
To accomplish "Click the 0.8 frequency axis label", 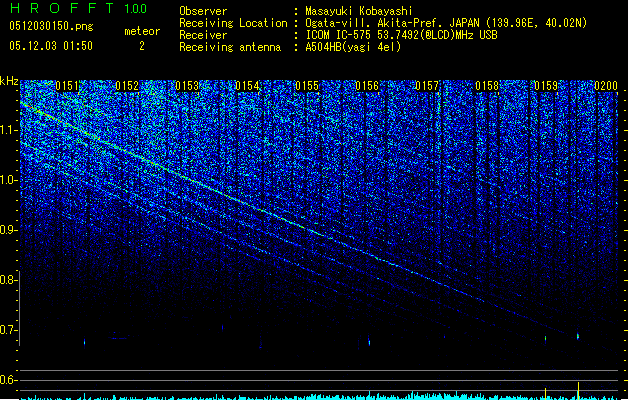I will click(x=9, y=280).
